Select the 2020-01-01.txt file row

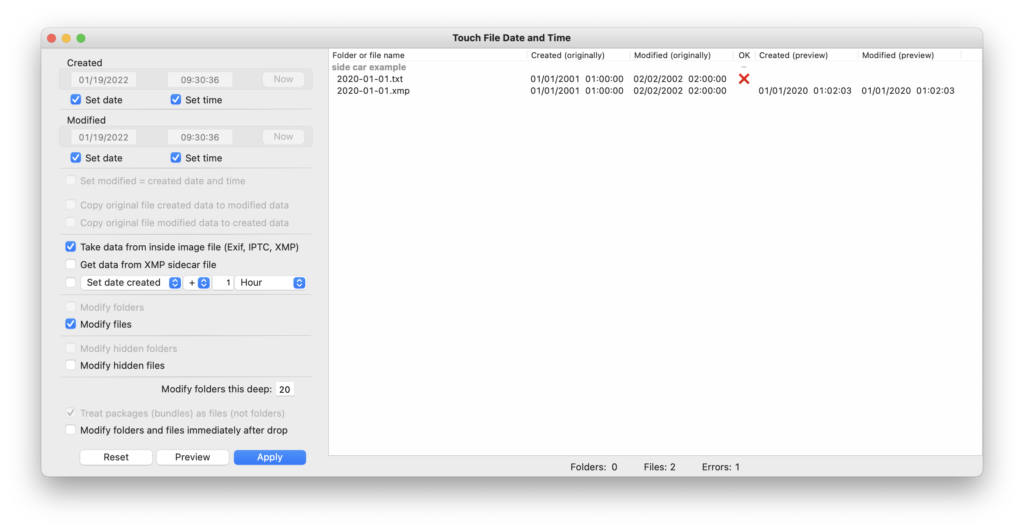pos(370,79)
